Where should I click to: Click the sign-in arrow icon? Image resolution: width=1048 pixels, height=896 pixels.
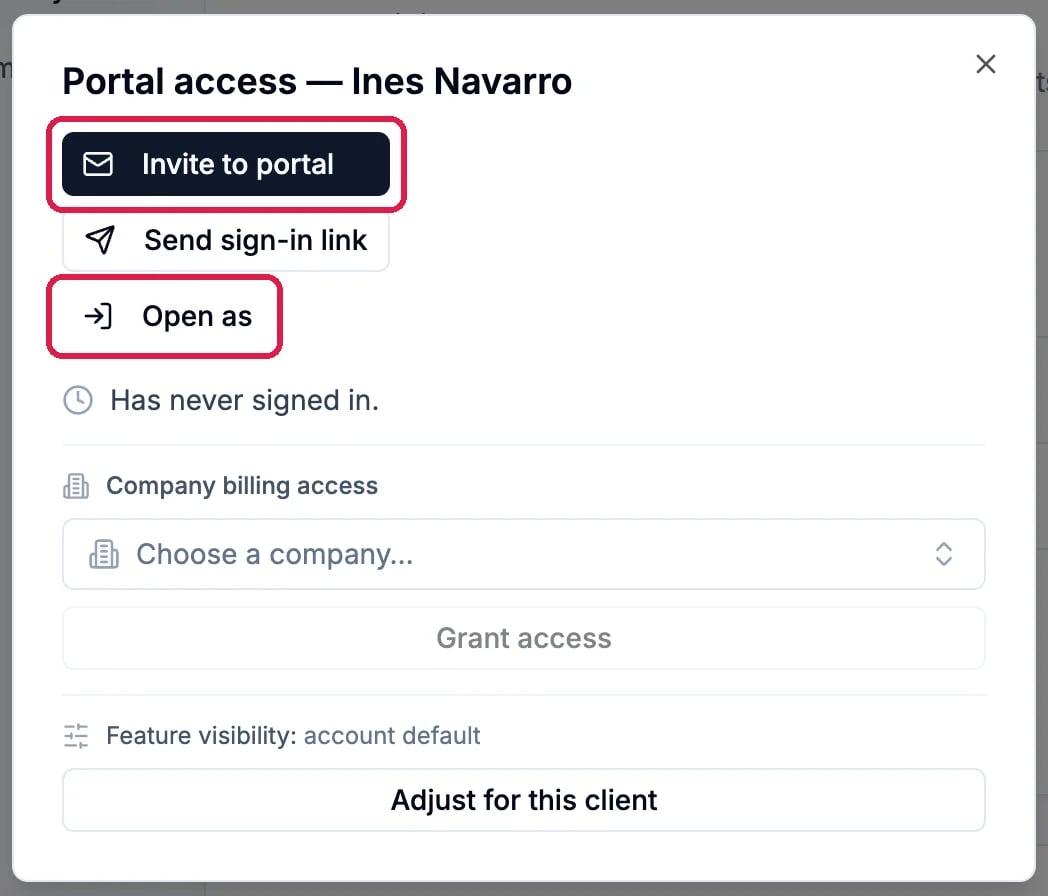[98, 316]
